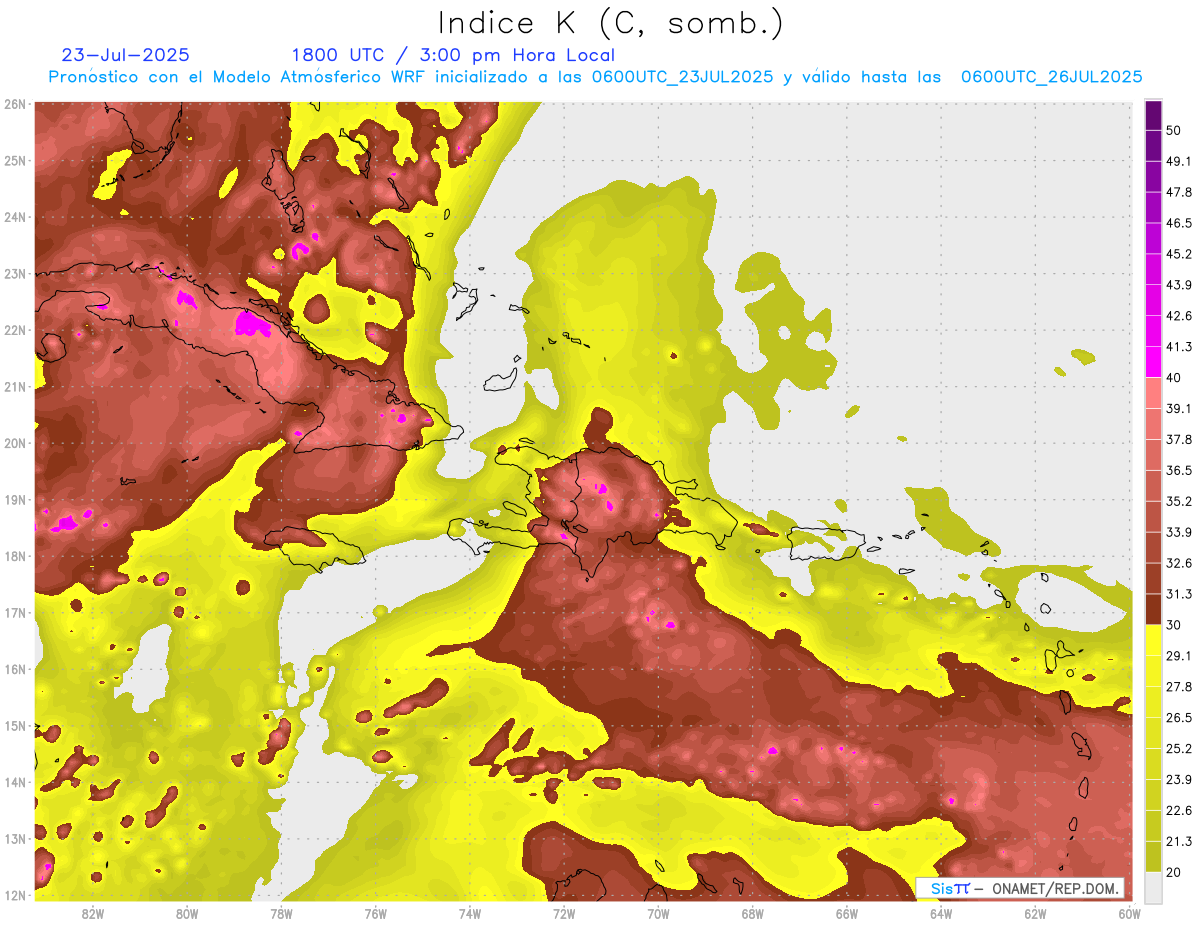Click the salmon swatch between 39.1 and 40

point(1153,393)
